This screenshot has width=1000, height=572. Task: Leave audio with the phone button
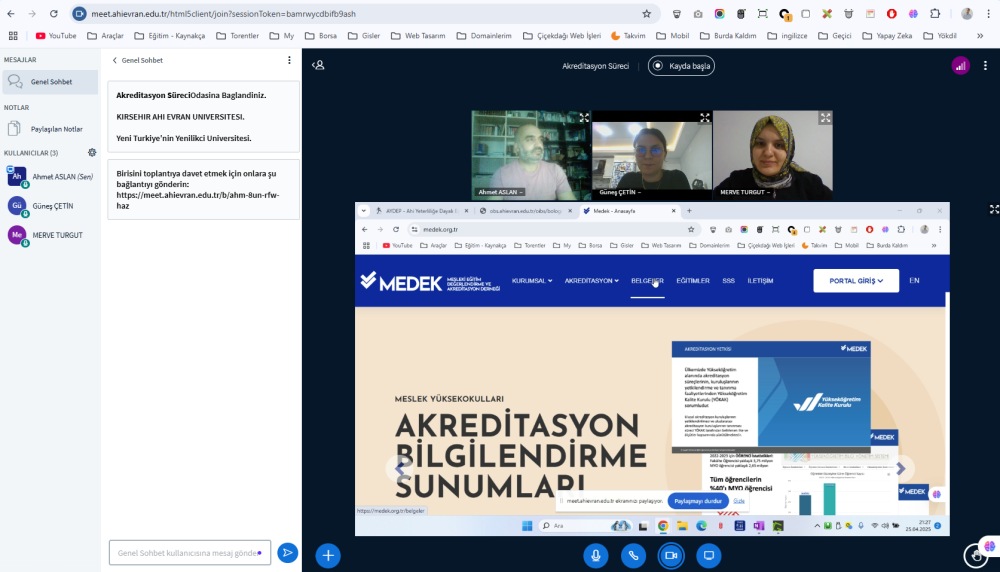pyautogui.click(x=633, y=555)
